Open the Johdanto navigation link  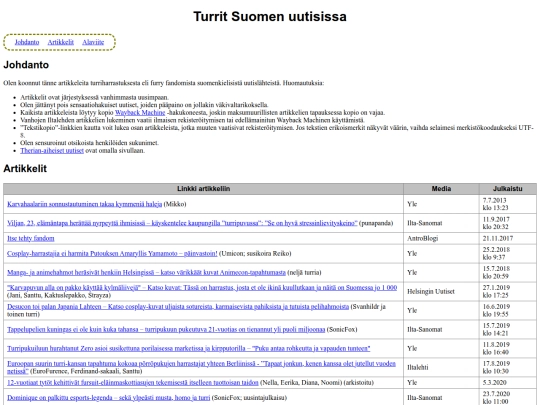point(27,42)
